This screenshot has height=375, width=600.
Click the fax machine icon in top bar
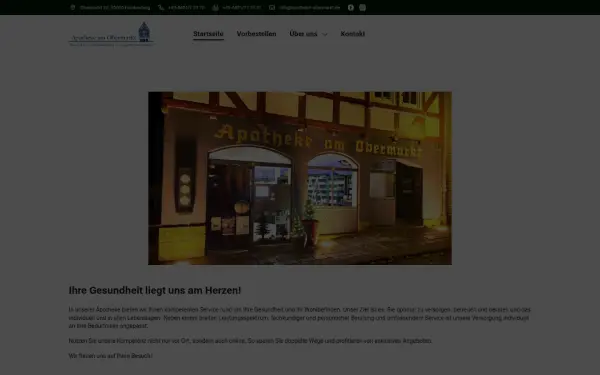215,7
